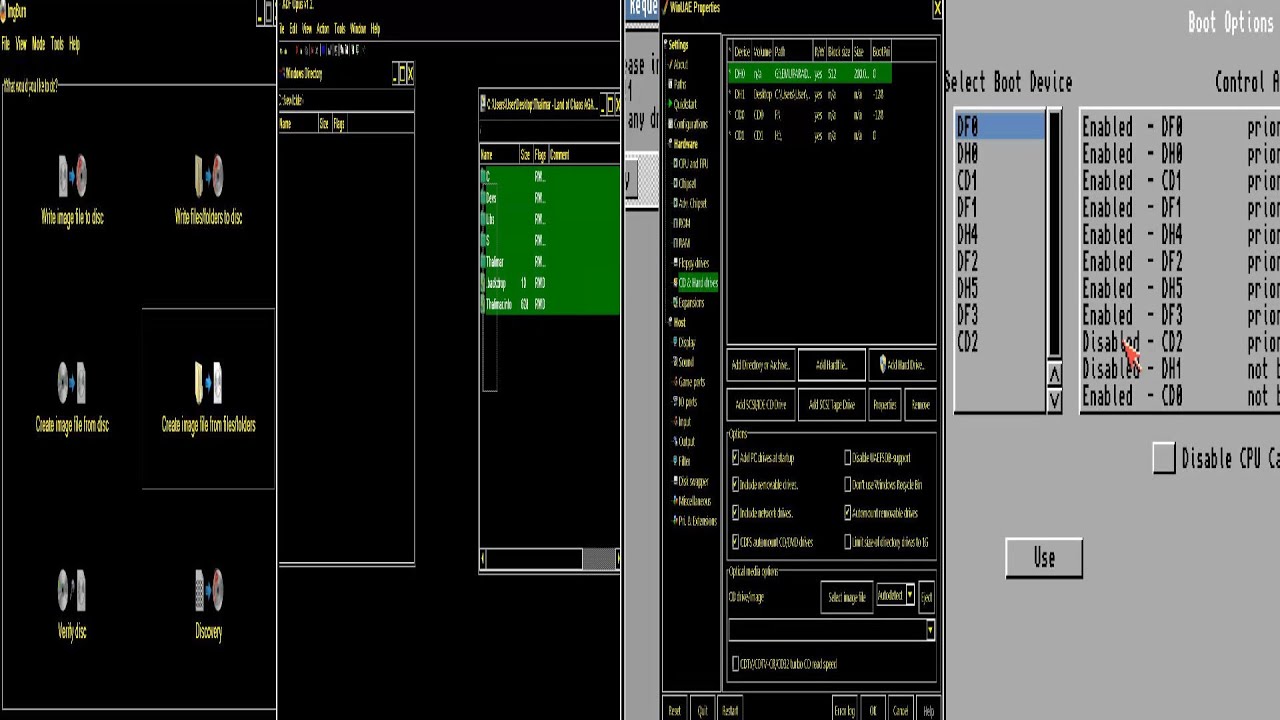Click the Select image file button
This screenshot has height=720, width=1280.
click(847, 597)
